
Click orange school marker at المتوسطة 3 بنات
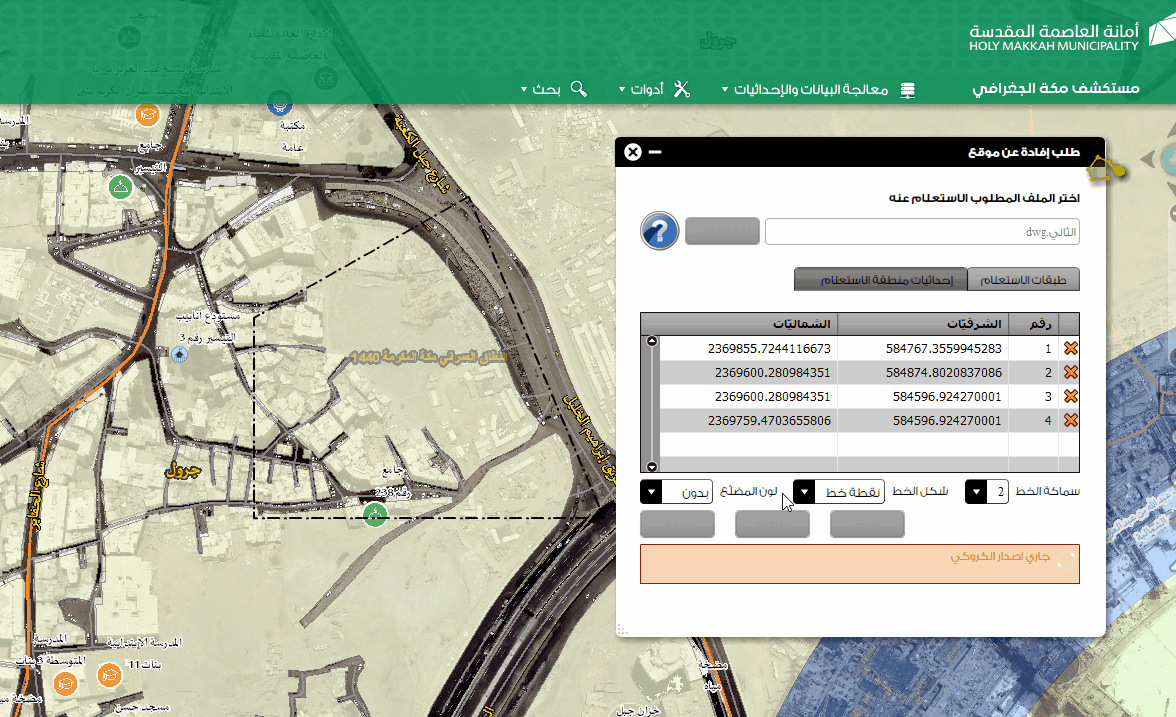(x=65, y=684)
